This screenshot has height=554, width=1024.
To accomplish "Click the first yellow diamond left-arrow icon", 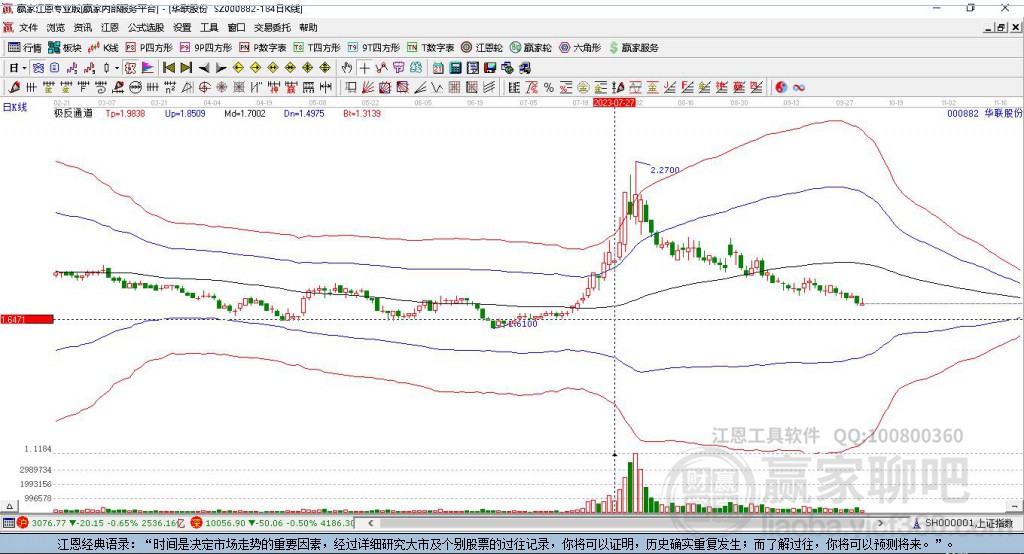I will [238, 68].
